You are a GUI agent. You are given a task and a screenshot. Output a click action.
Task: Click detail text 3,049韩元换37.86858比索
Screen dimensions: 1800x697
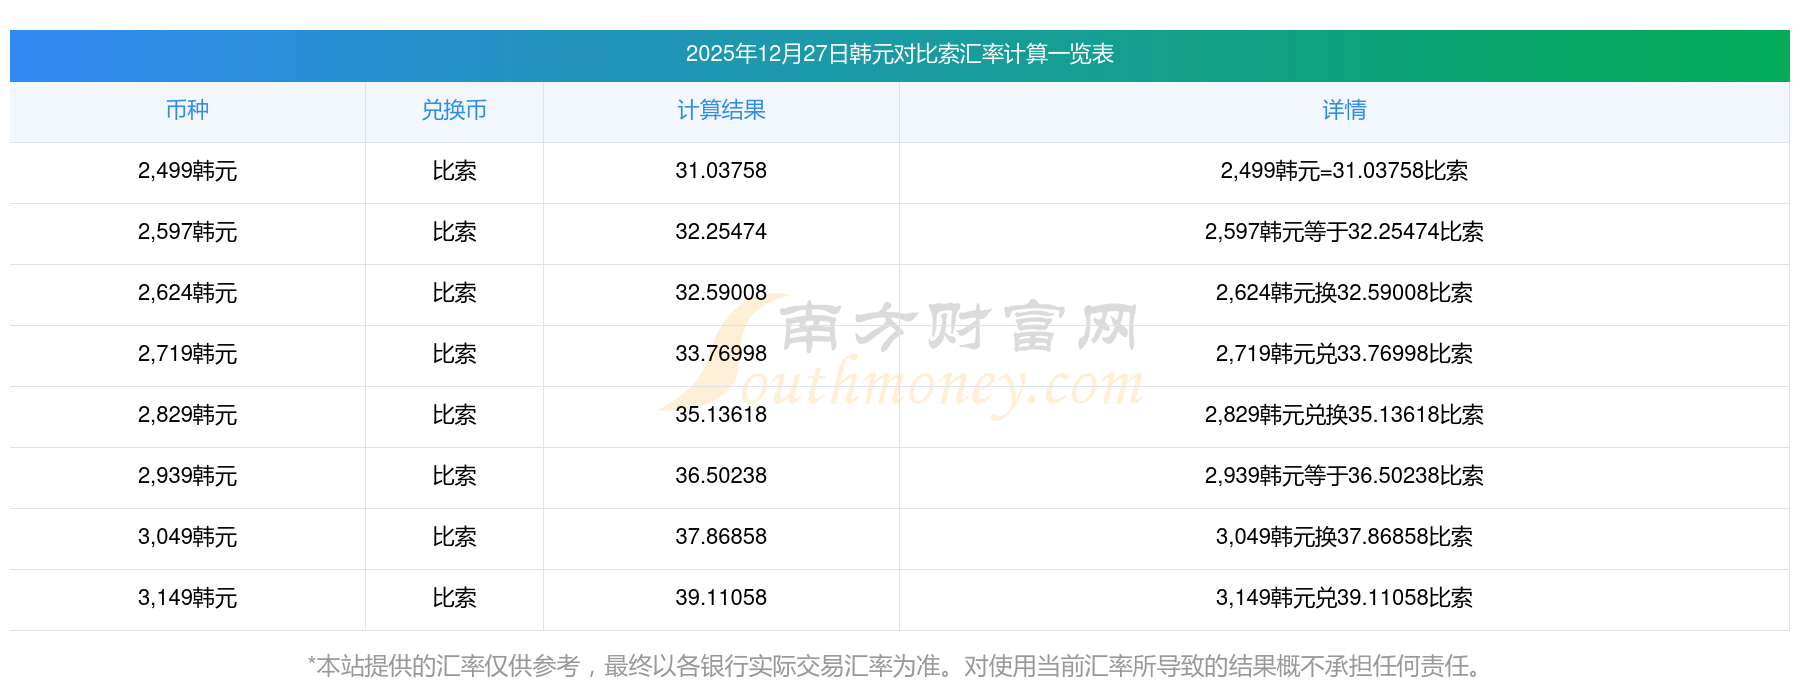click(1344, 537)
